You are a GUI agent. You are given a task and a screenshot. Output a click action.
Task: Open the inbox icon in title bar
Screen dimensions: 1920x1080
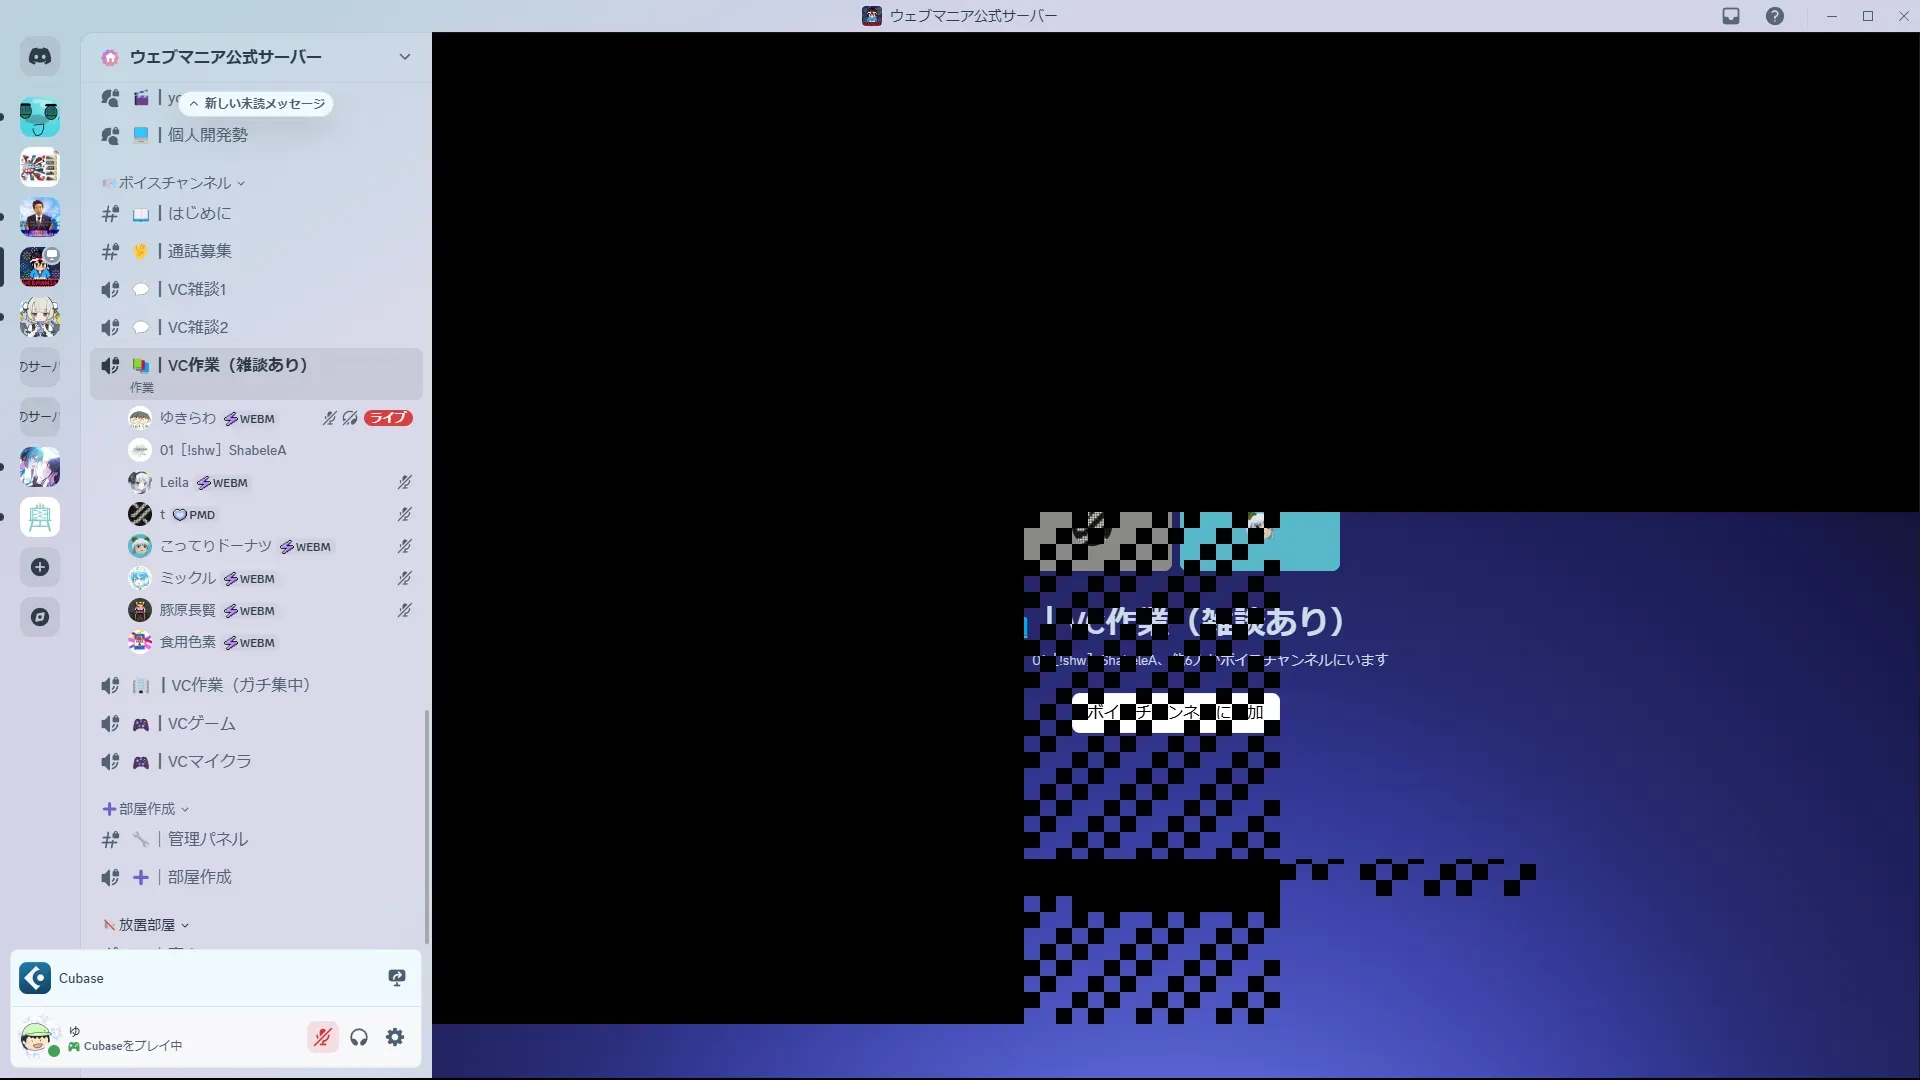(1731, 16)
